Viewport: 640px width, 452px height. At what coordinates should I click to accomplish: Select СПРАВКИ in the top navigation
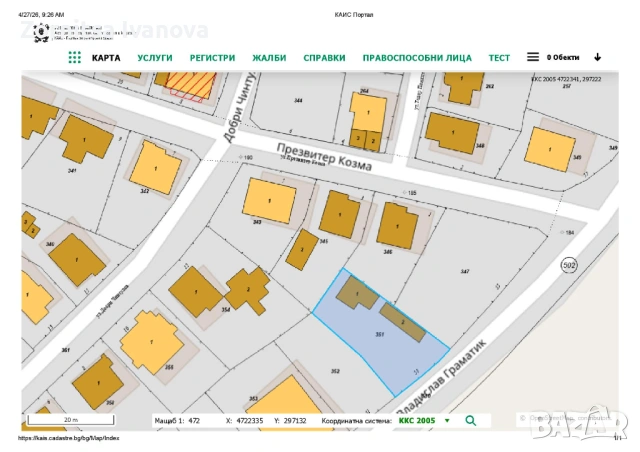pyautogui.click(x=325, y=58)
